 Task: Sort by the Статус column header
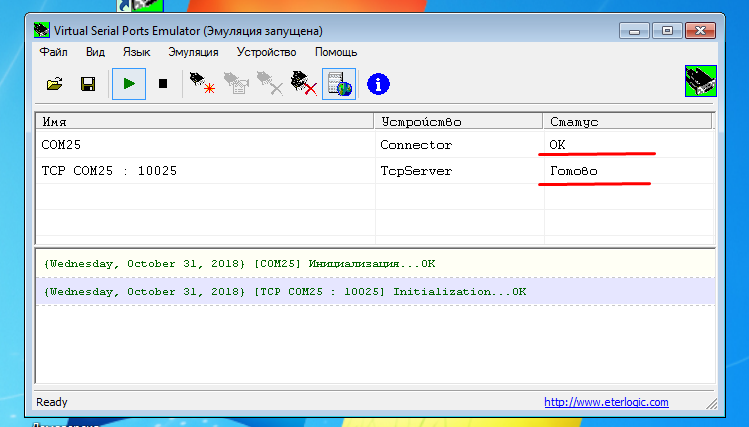[x=628, y=121]
